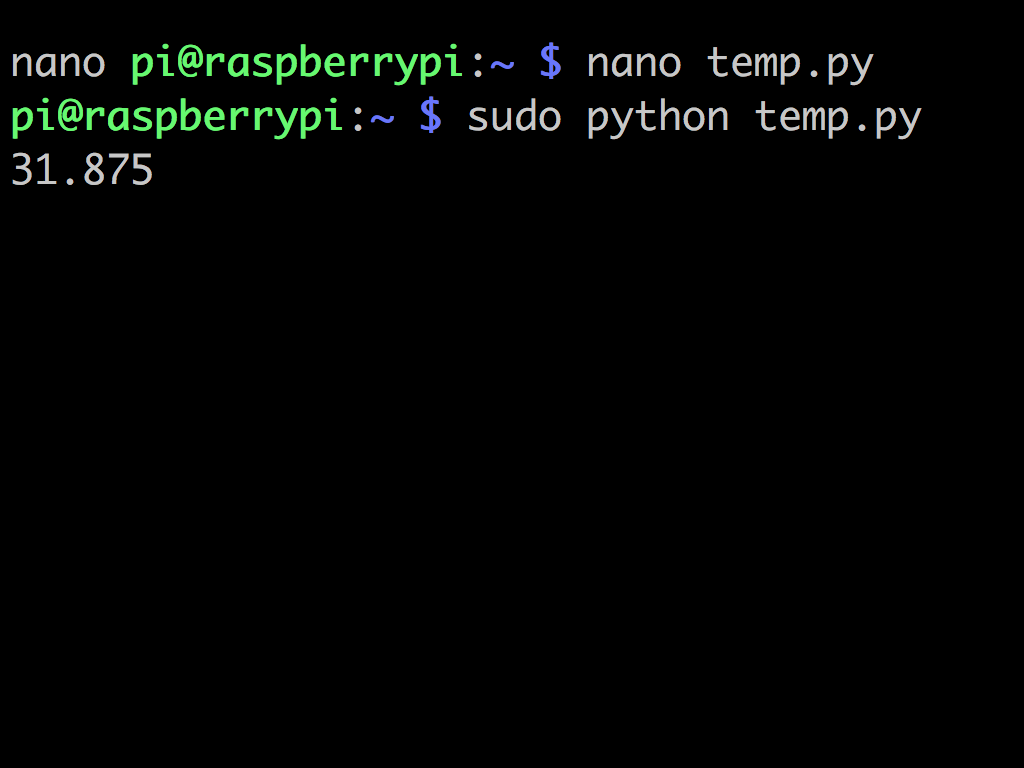
Task: Select temp.py filename in the python command
Action: tap(838, 119)
